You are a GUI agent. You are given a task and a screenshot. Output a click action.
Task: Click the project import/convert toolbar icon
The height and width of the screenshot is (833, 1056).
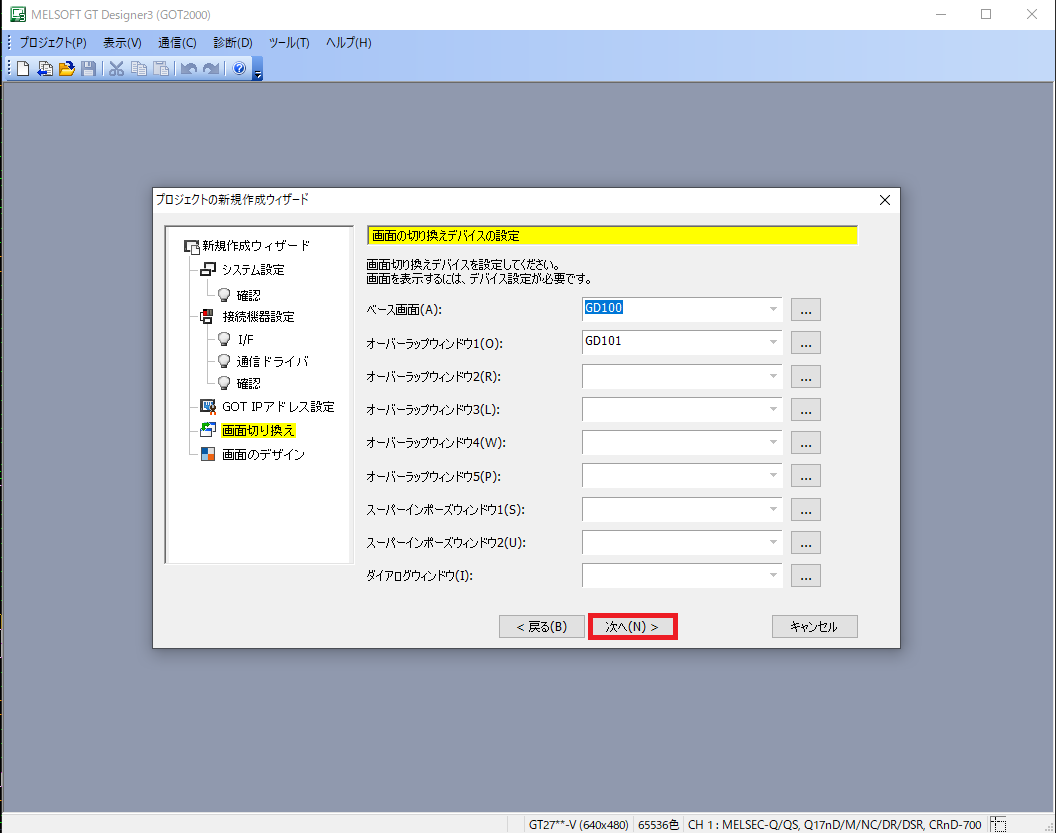(45, 68)
